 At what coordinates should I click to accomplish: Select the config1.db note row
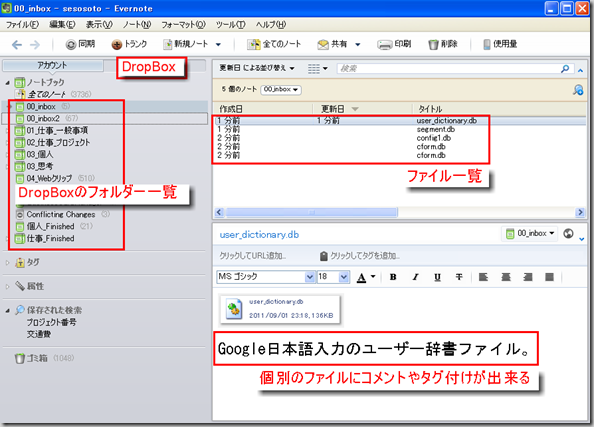399,138
